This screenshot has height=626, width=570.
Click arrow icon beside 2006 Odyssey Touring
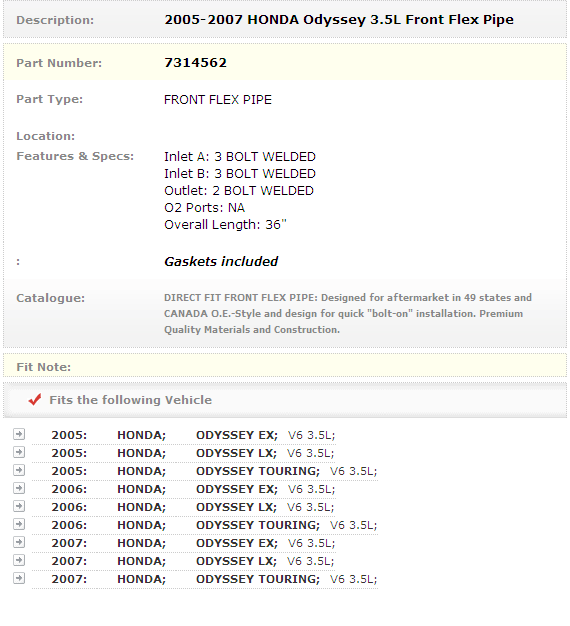tap(19, 524)
